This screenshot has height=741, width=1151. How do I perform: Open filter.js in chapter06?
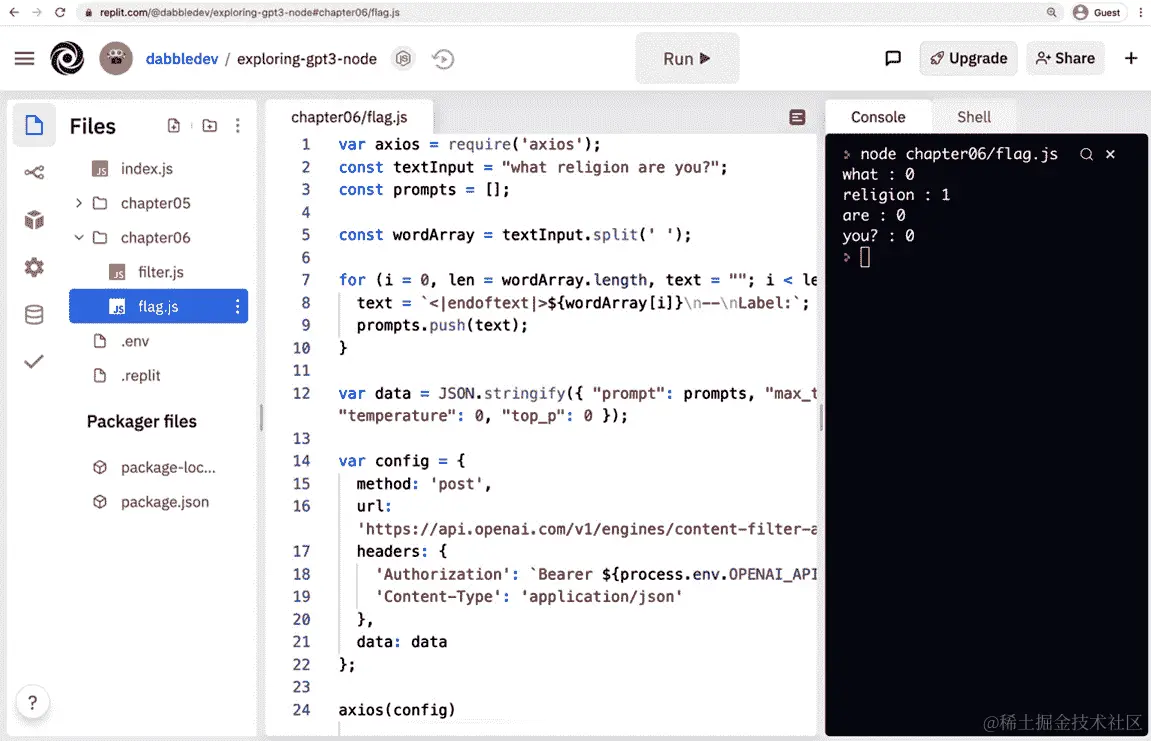point(159,272)
